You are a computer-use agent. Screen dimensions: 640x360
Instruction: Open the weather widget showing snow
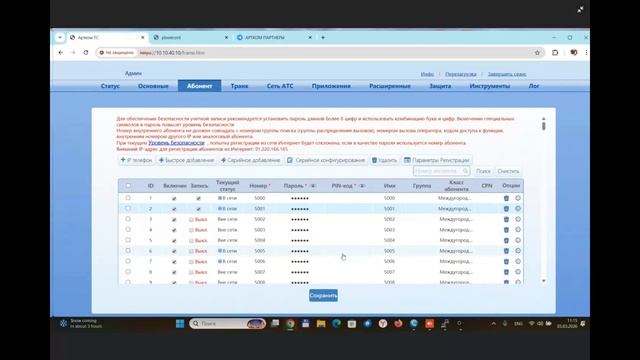[x=81, y=324]
